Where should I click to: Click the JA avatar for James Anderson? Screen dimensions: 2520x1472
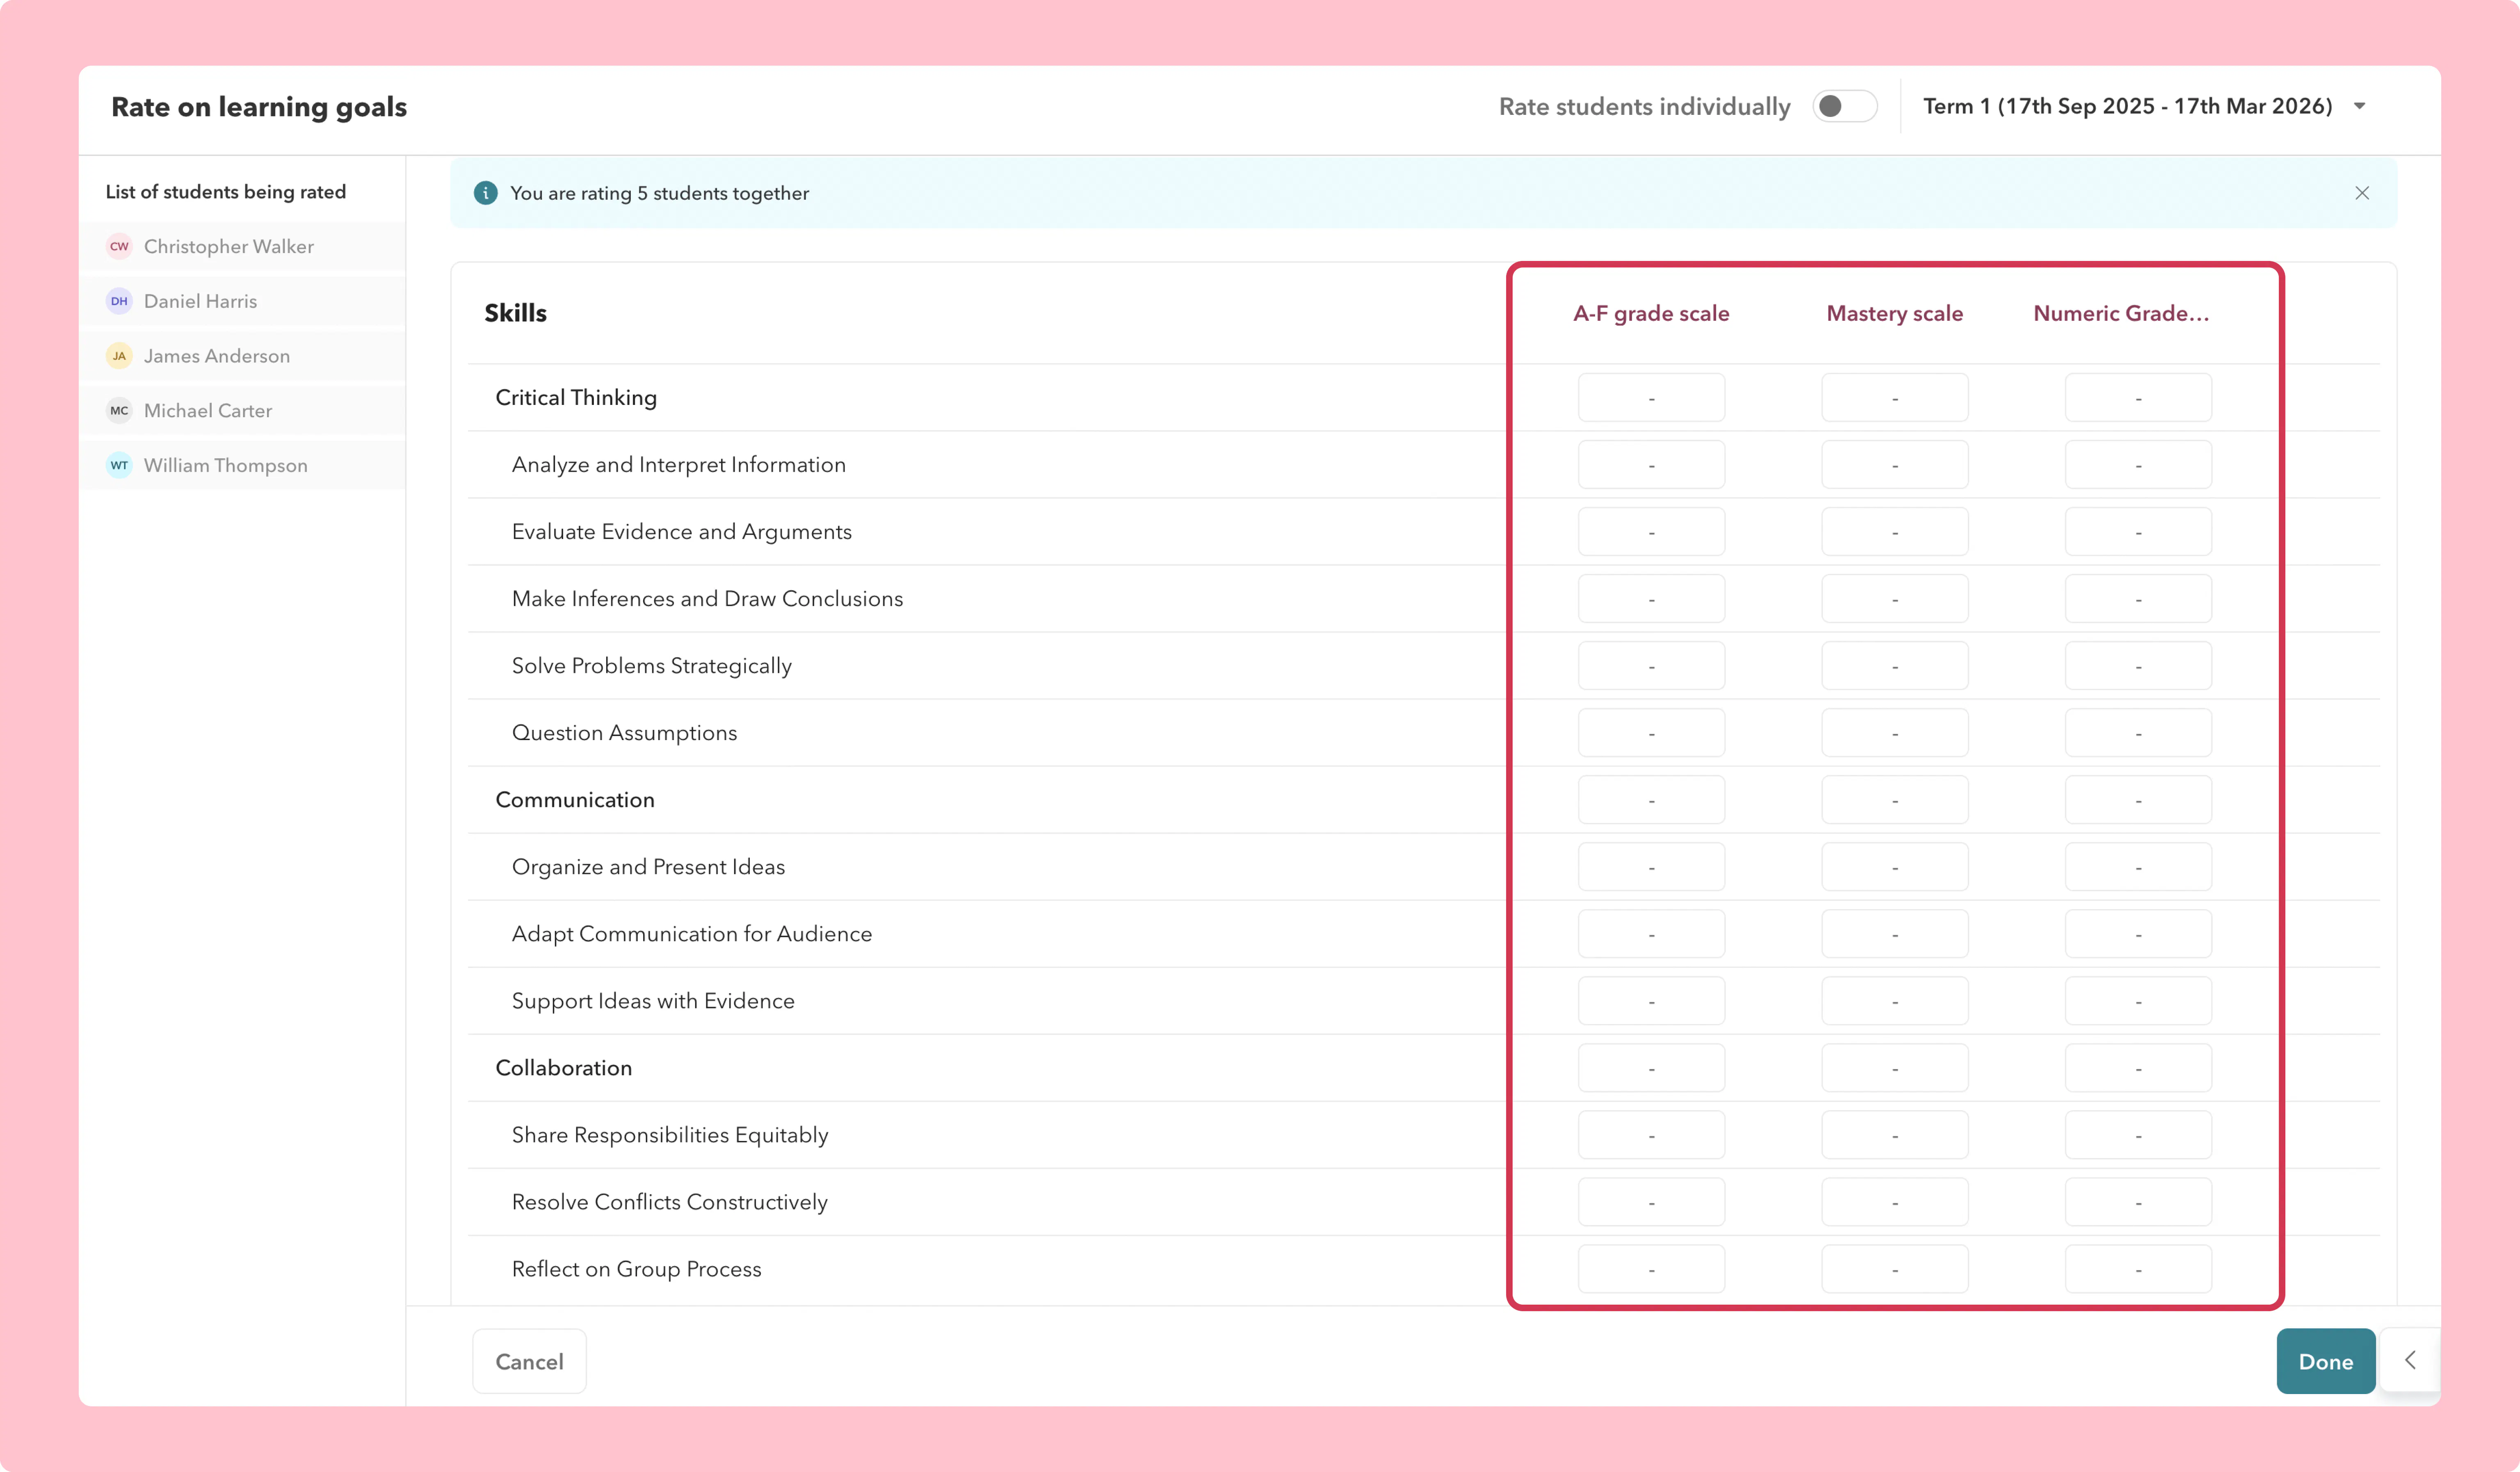119,356
